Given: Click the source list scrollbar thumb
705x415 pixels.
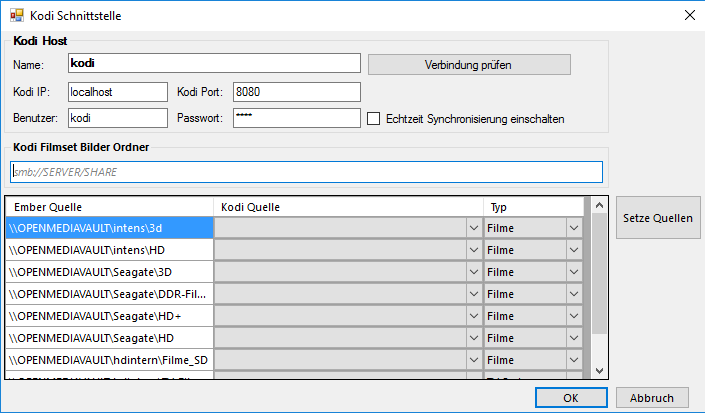Looking at the screenshot, I should 599,273.
